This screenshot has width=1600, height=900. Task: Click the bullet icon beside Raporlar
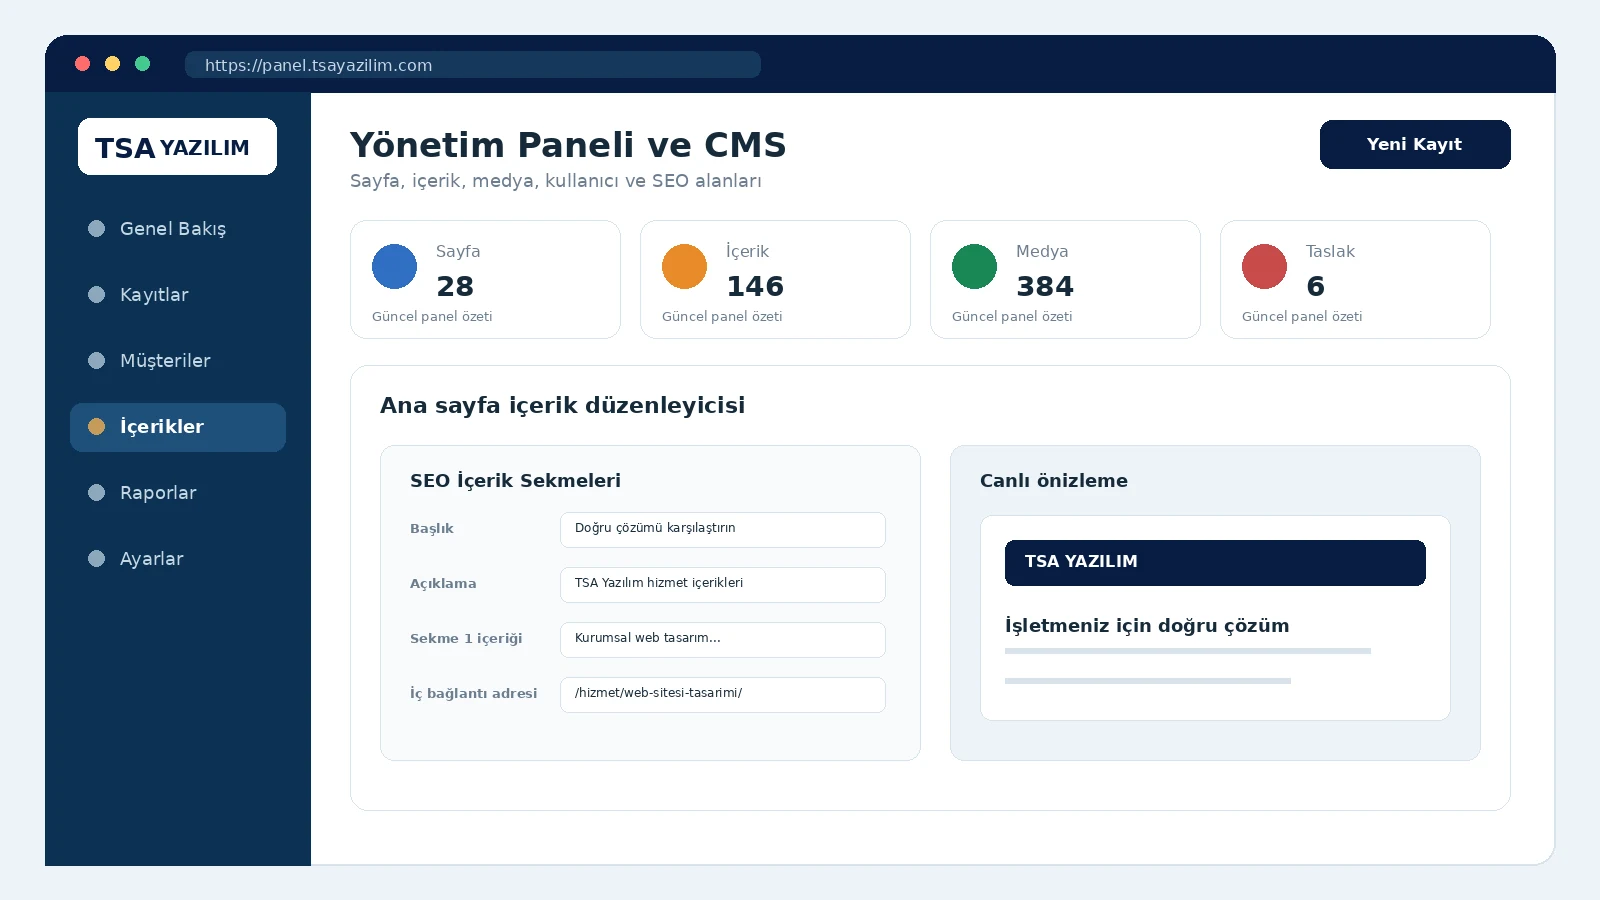(x=96, y=492)
